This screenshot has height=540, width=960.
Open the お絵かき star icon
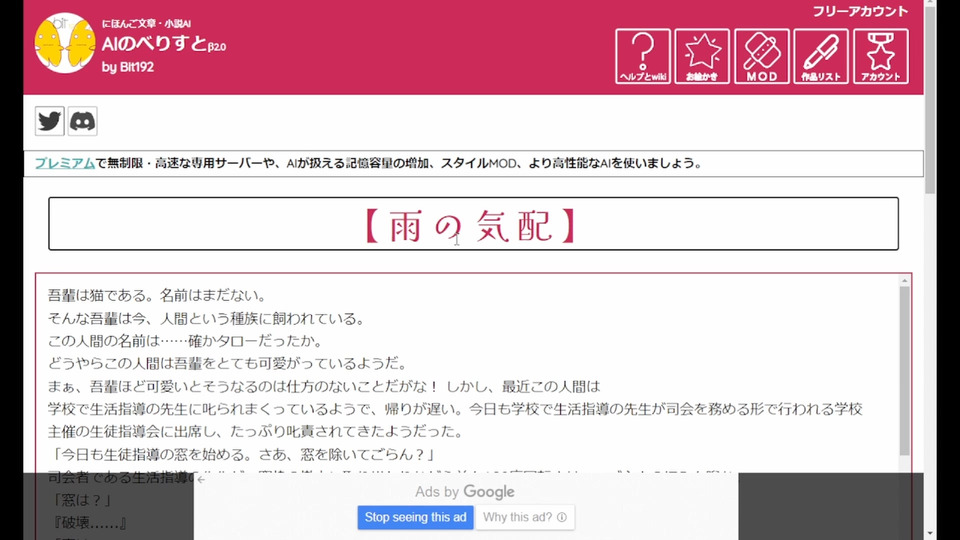[702, 56]
